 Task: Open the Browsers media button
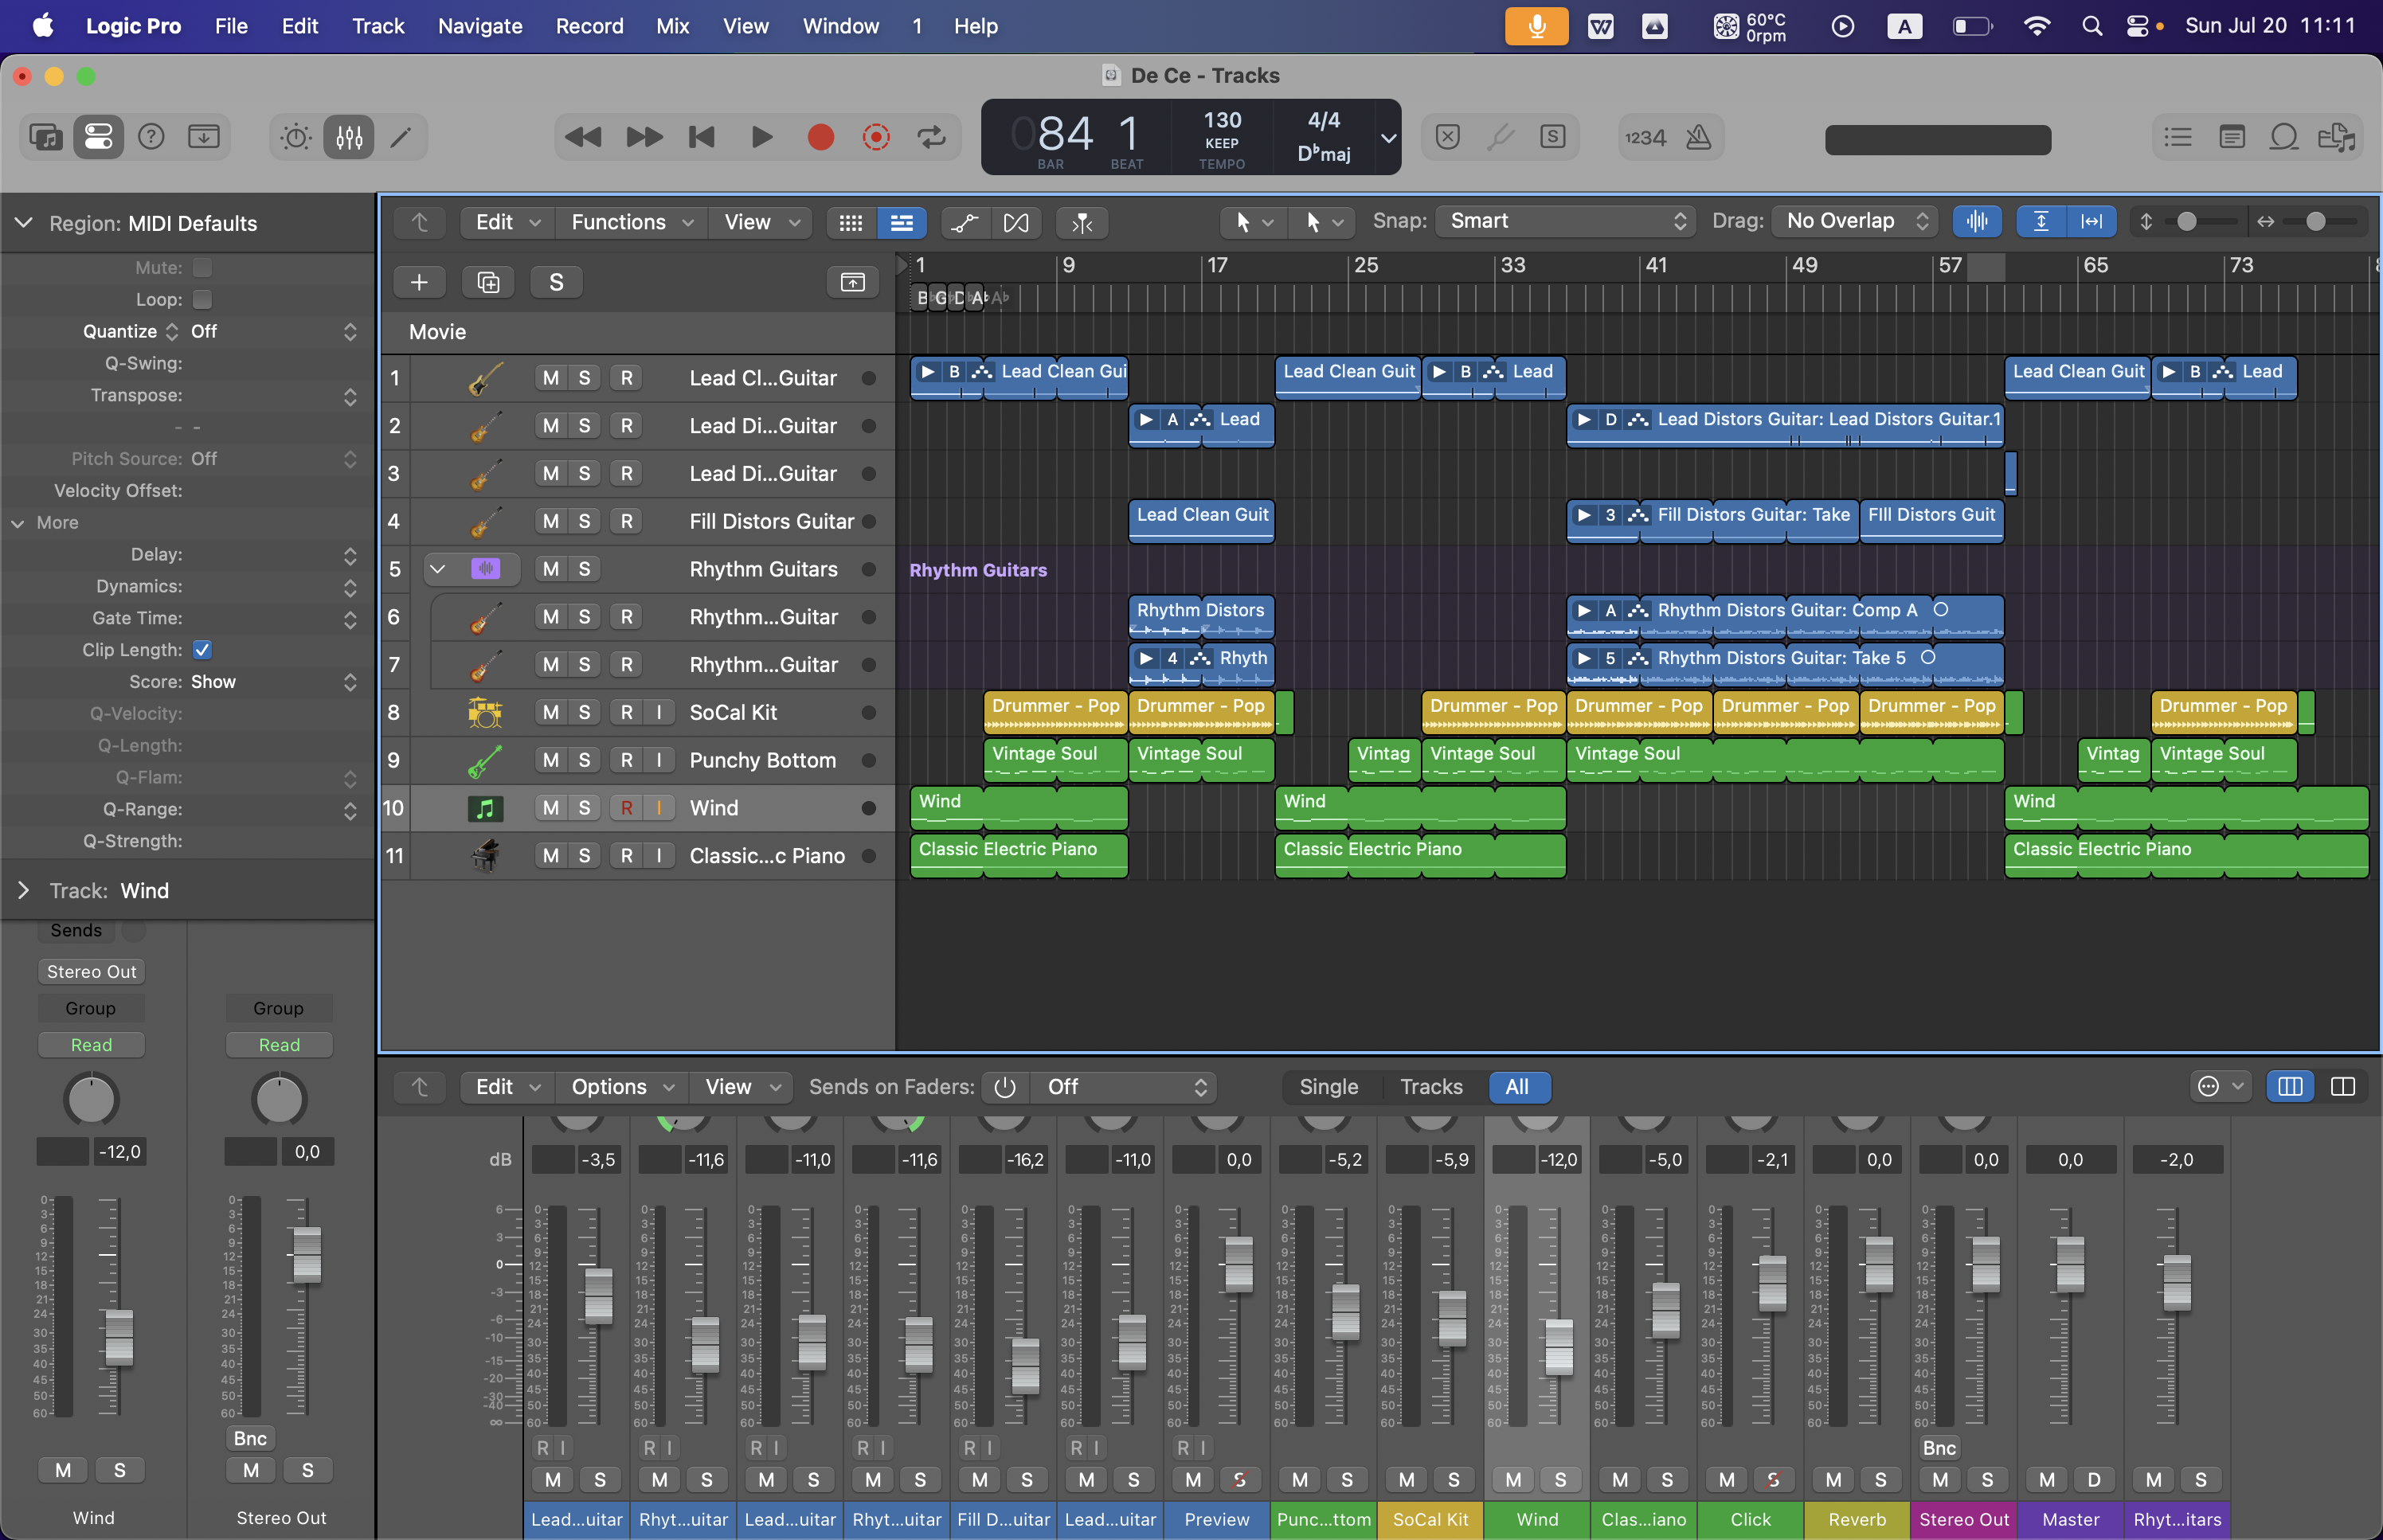pyautogui.click(x=2338, y=137)
